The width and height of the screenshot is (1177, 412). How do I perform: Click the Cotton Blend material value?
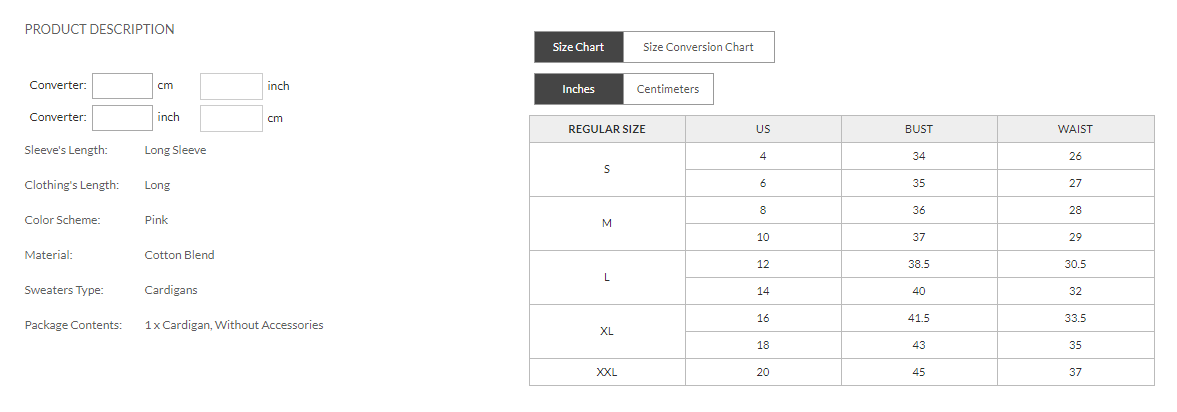[x=179, y=255]
